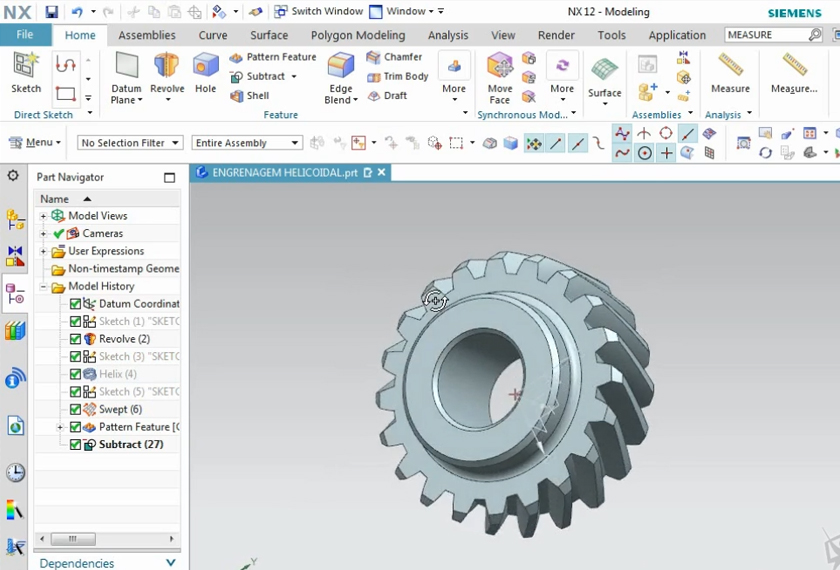Viewport: 840px width, 570px height.
Task: Disable the Subtract (27) feature checkbox
Action: pos(76,444)
